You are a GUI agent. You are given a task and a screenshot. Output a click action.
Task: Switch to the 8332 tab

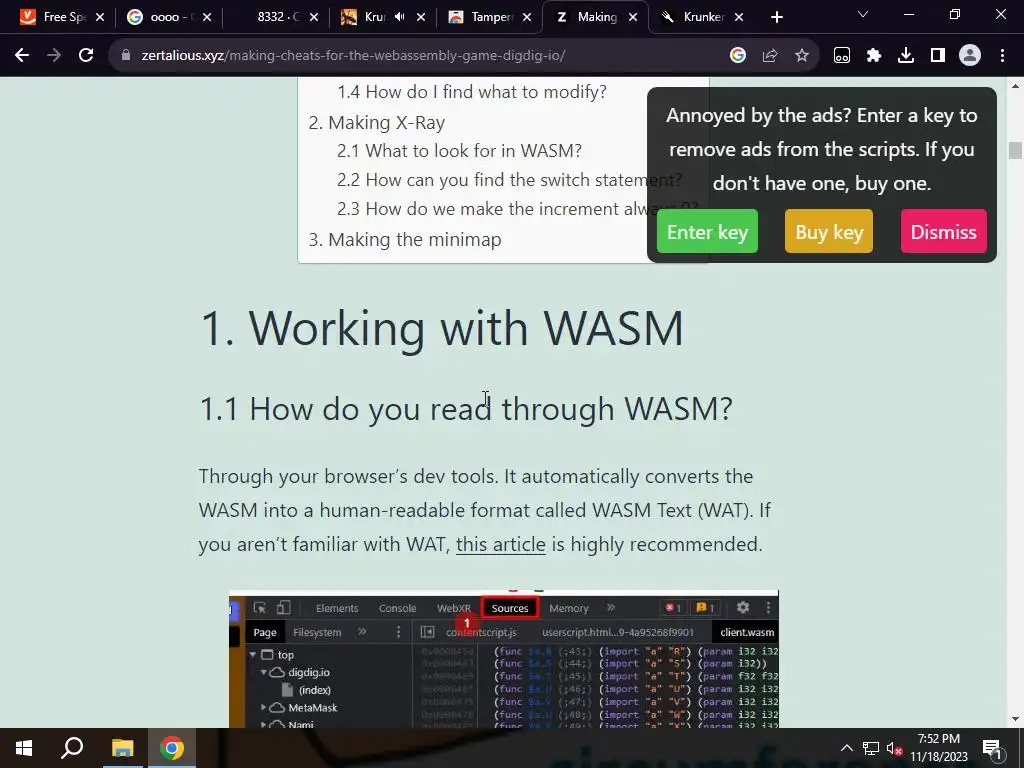[x=278, y=18]
